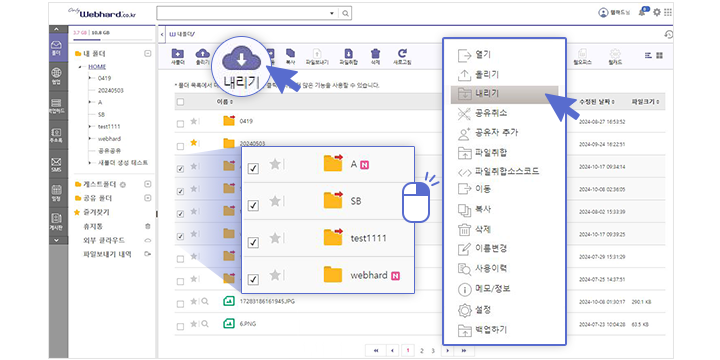Click the next page arrow button

click(x=447, y=350)
